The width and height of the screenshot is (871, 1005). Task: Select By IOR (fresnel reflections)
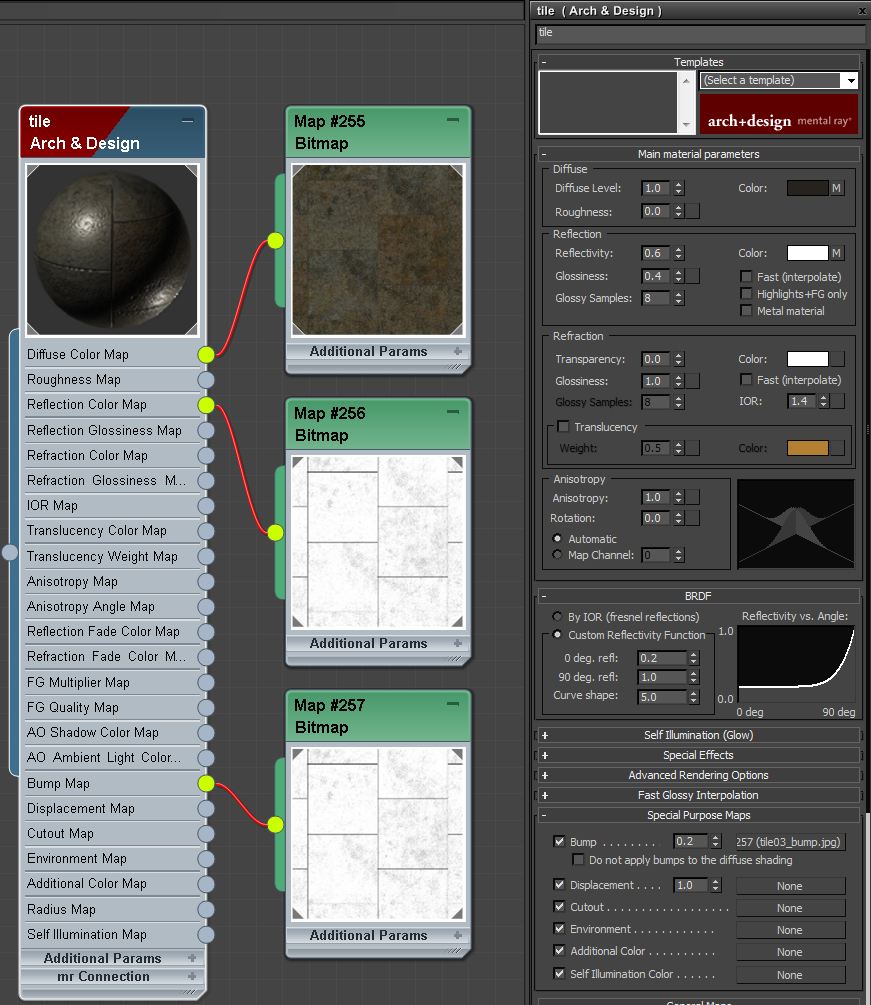coord(557,616)
